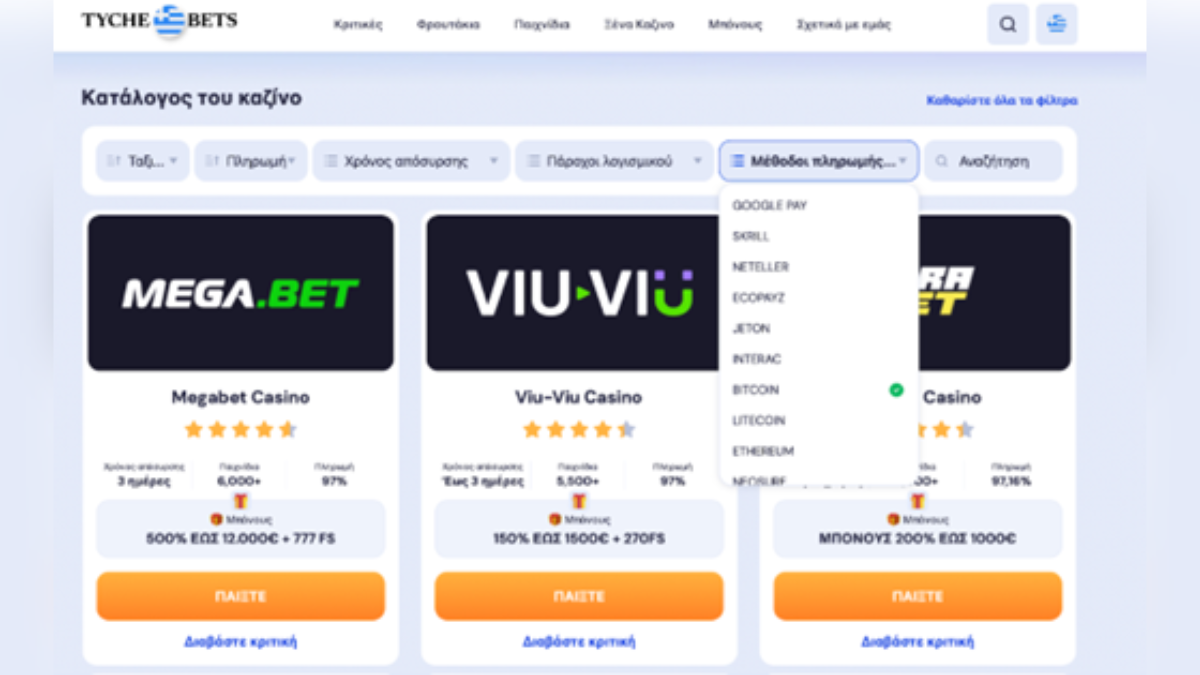Open the search magnifier icon in header
This screenshot has width=1200, height=675.
click(1007, 25)
